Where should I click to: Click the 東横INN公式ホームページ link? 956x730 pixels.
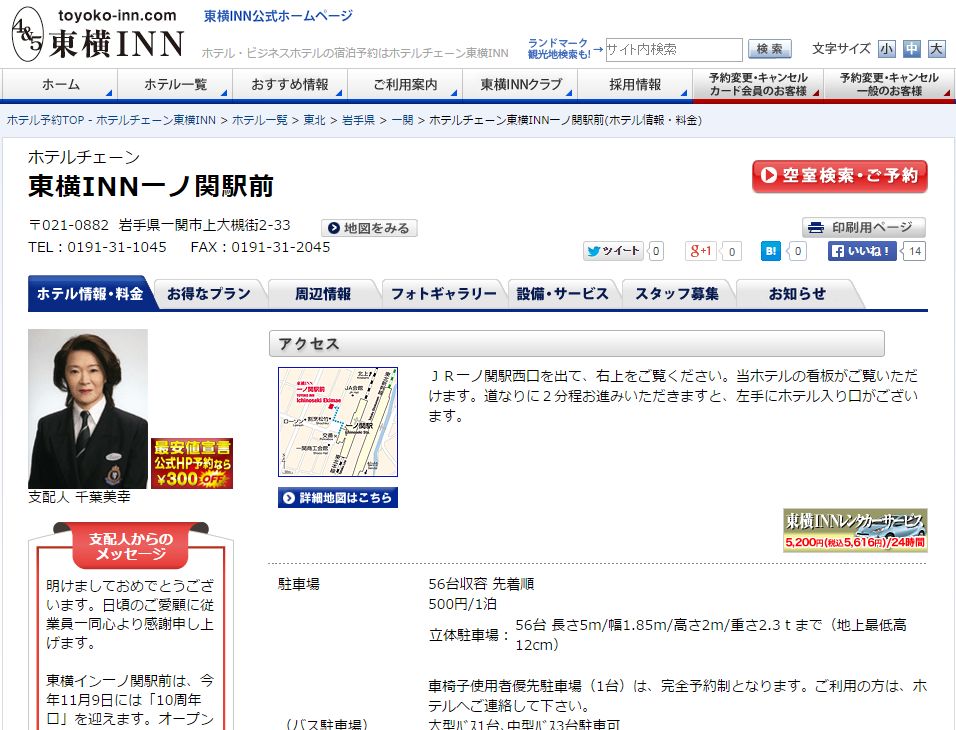(x=278, y=16)
